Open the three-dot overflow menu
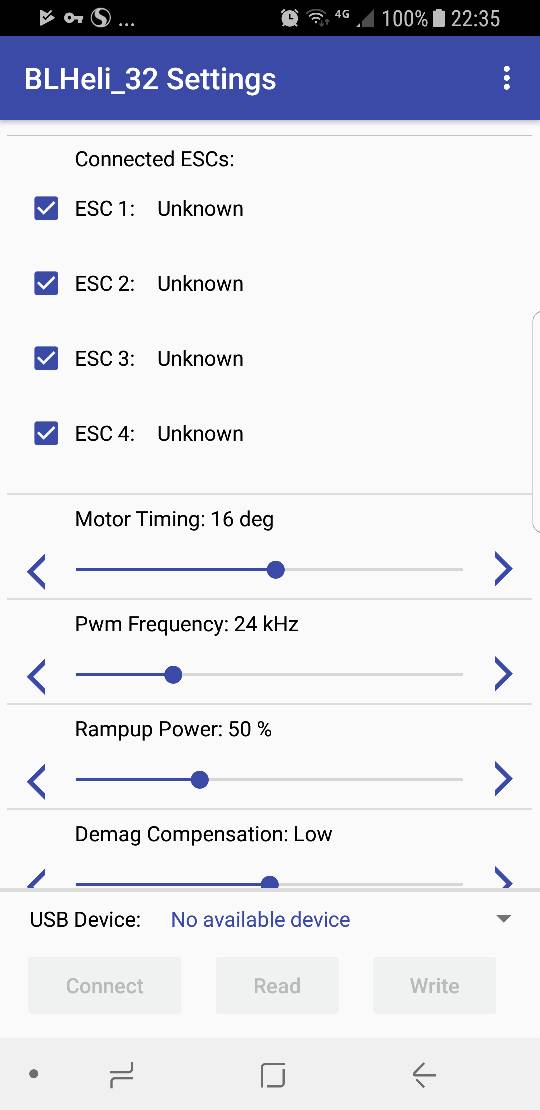Viewport: 540px width, 1110px height. tap(506, 78)
